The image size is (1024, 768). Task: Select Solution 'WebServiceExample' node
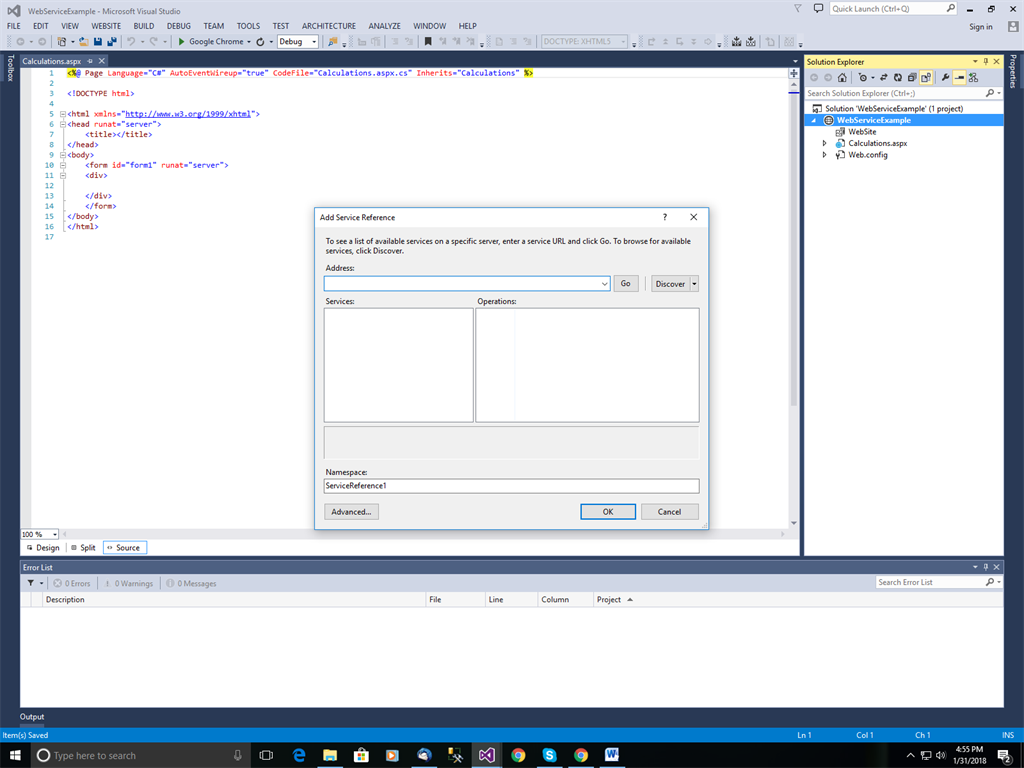coord(887,108)
